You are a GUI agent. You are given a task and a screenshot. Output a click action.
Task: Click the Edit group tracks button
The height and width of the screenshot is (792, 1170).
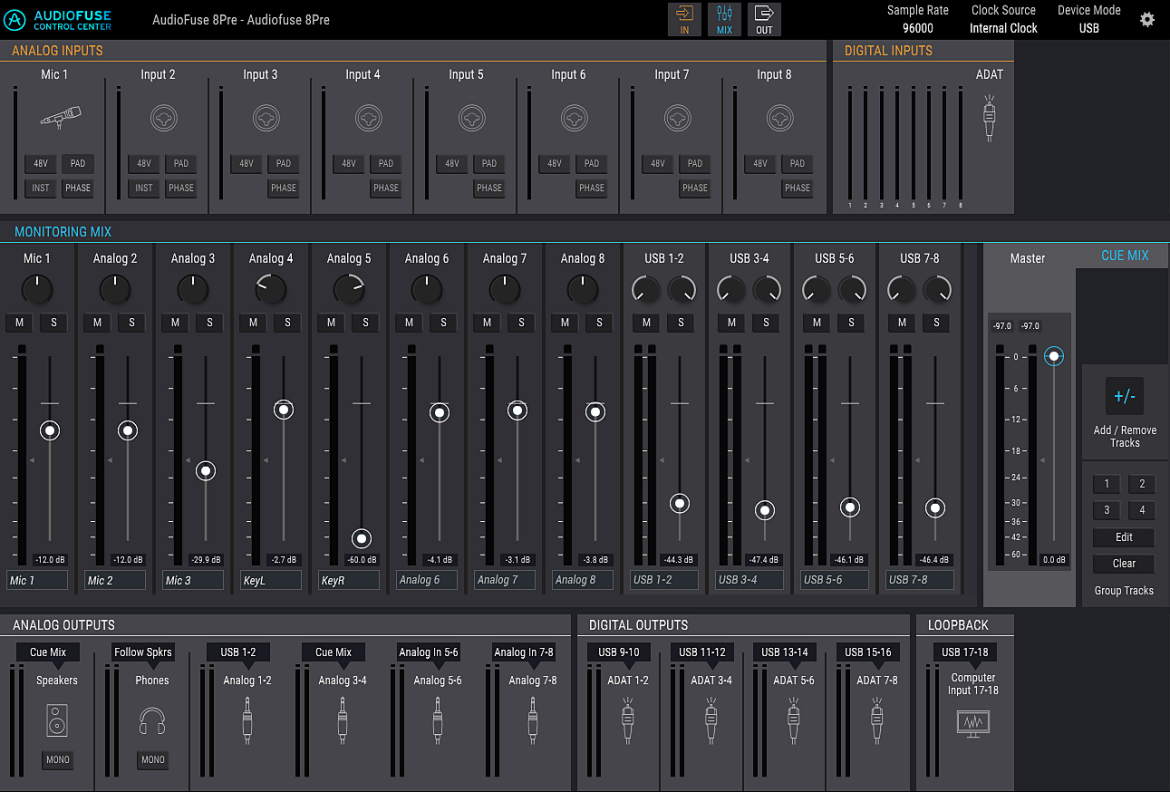1124,537
